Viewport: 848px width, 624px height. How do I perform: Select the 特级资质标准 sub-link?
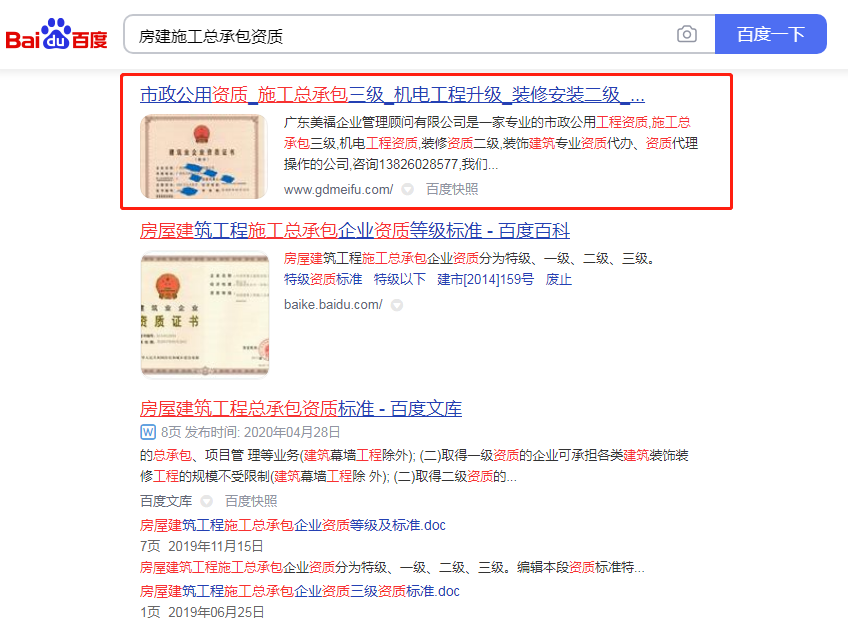(x=323, y=280)
